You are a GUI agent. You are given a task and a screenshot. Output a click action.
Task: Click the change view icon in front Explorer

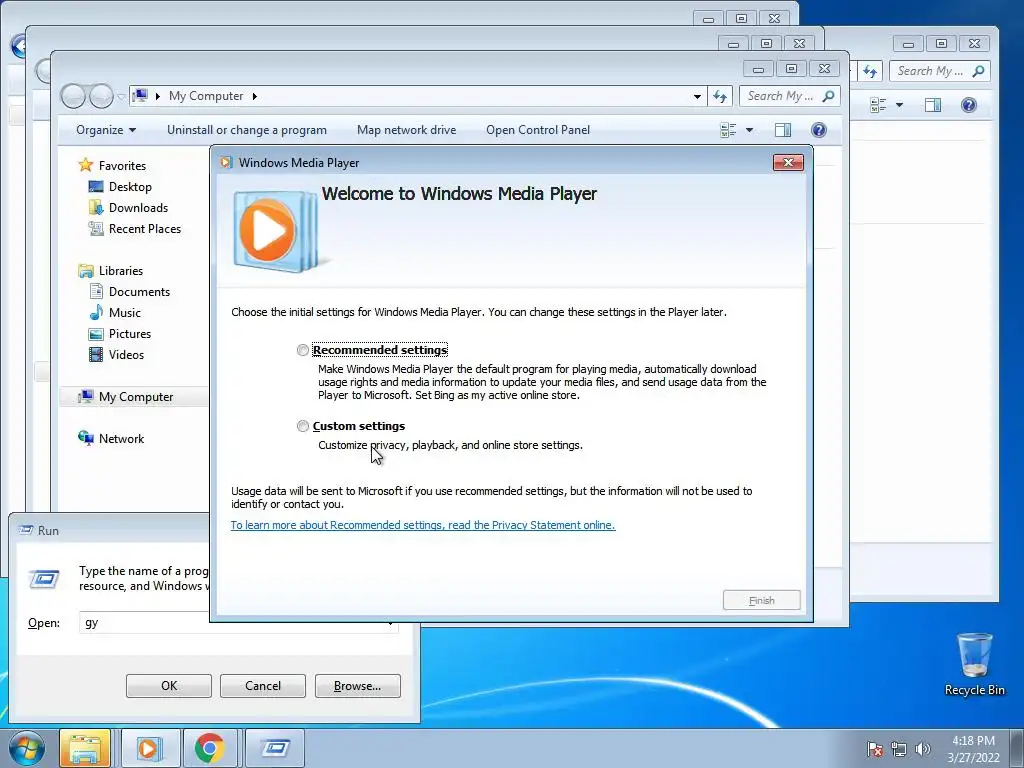tap(728, 130)
